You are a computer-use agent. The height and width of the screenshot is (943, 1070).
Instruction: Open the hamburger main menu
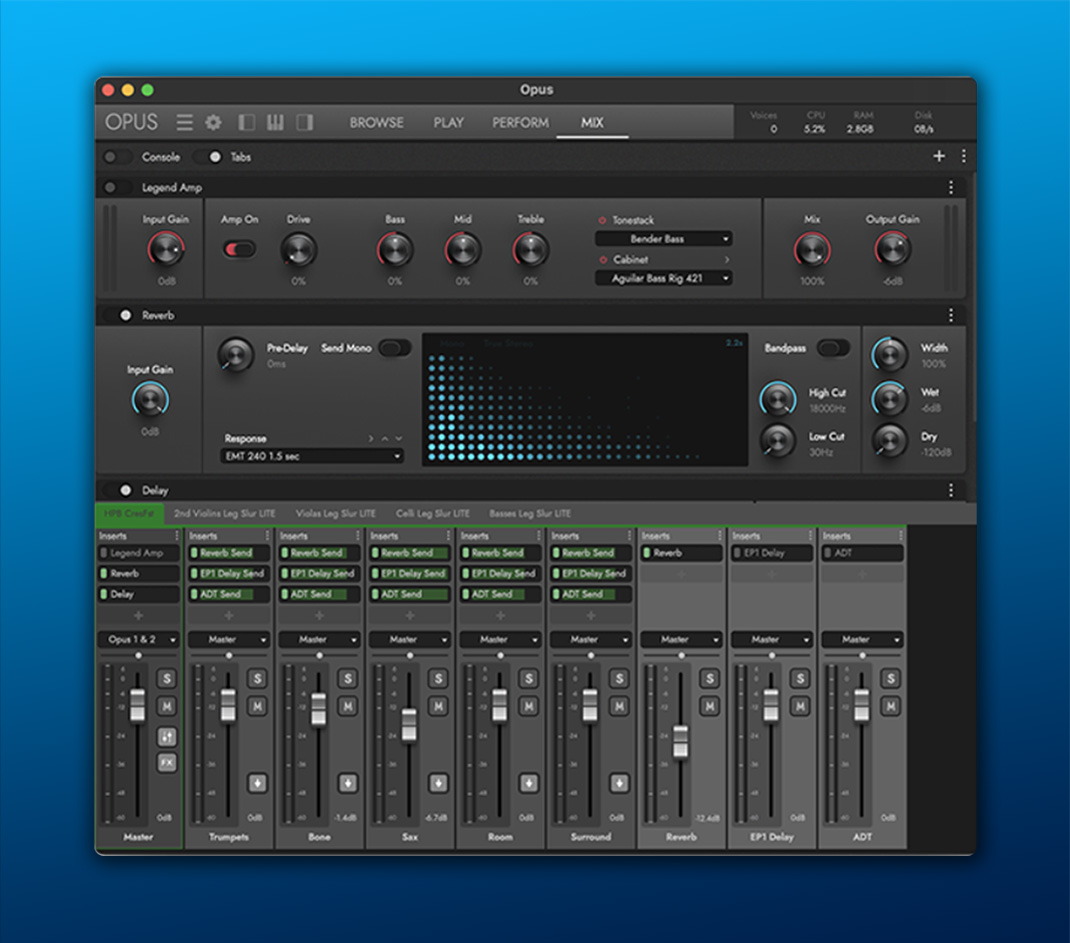click(184, 122)
